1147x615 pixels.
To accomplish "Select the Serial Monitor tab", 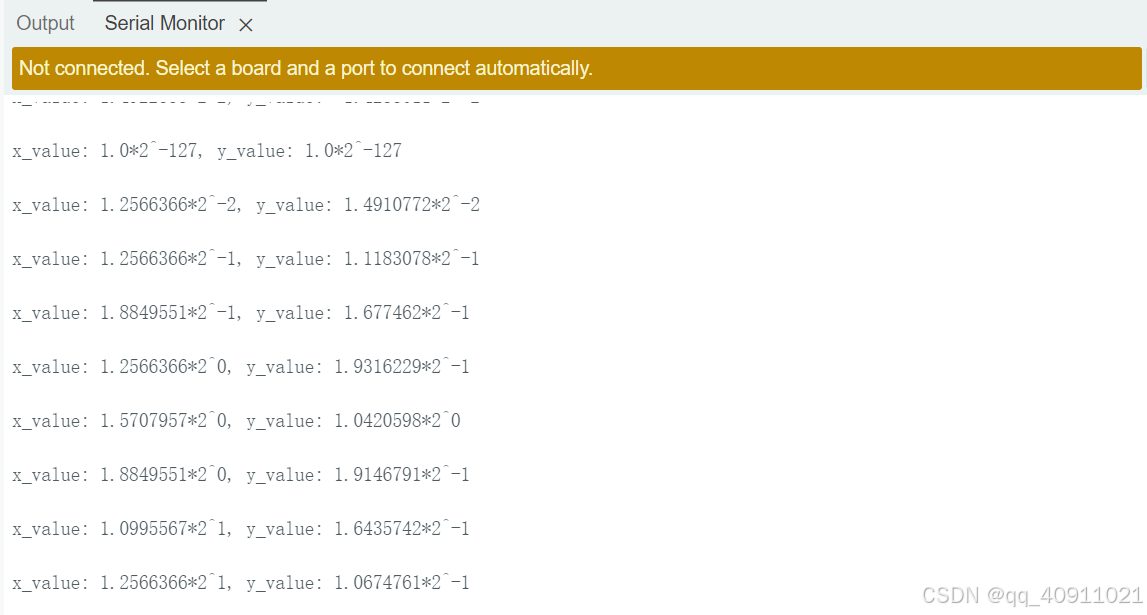I will click(x=164, y=22).
